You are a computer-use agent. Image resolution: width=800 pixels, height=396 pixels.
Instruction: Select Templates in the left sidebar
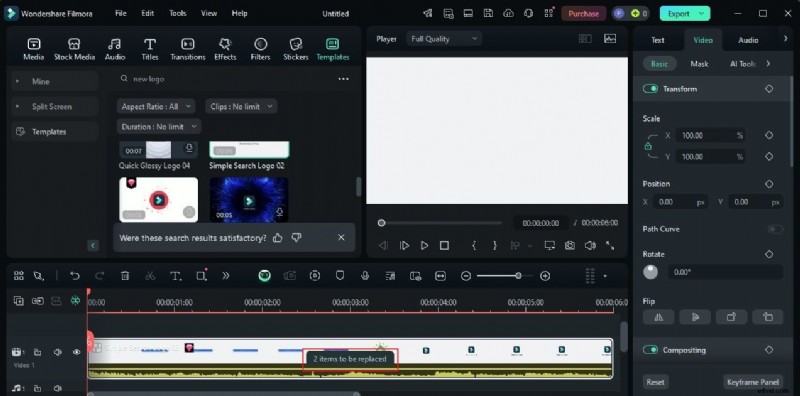55,132
